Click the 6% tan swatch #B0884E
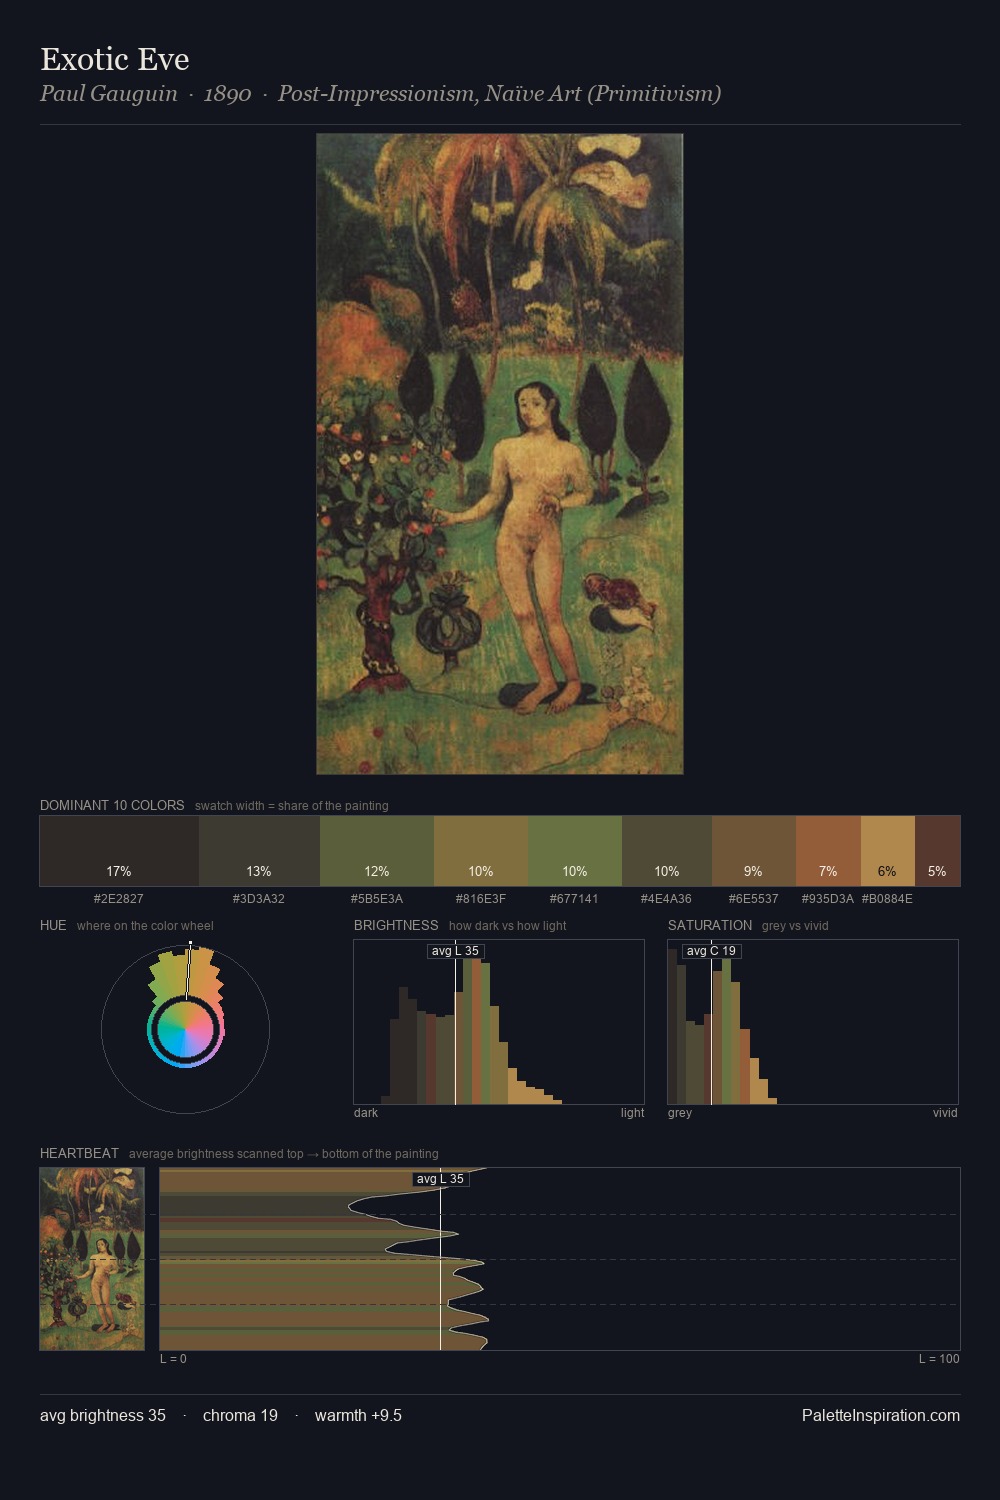This screenshot has width=1000, height=1500. tap(888, 851)
